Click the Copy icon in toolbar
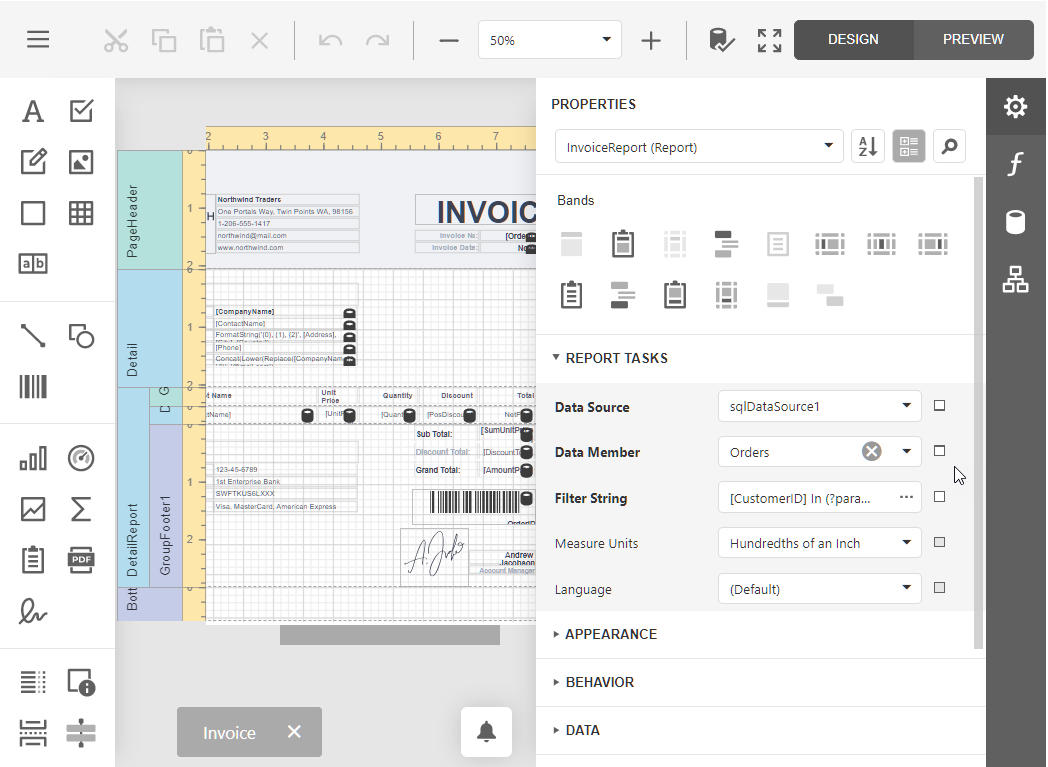Image resolution: width=1048 pixels, height=767 pixels. pyautogui.click(x=164, y=40)
